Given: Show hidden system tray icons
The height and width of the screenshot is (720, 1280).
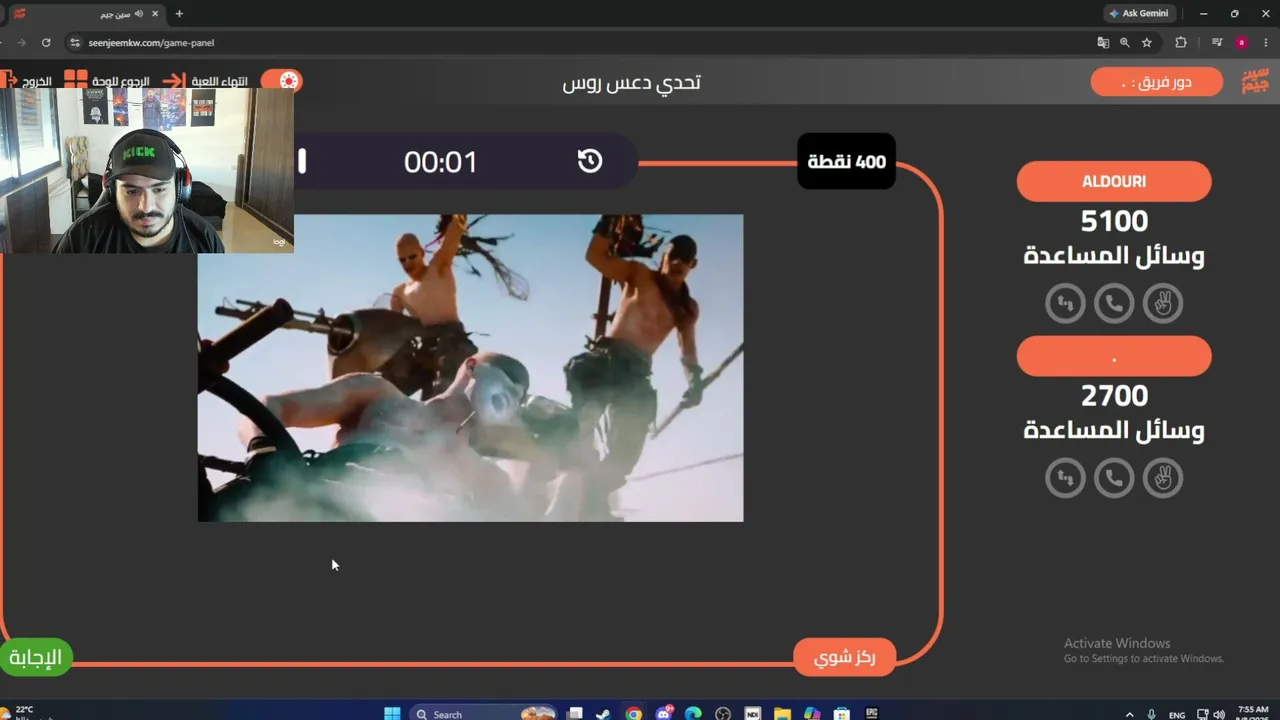Looking at the screenshot, I should (1130, 714).
